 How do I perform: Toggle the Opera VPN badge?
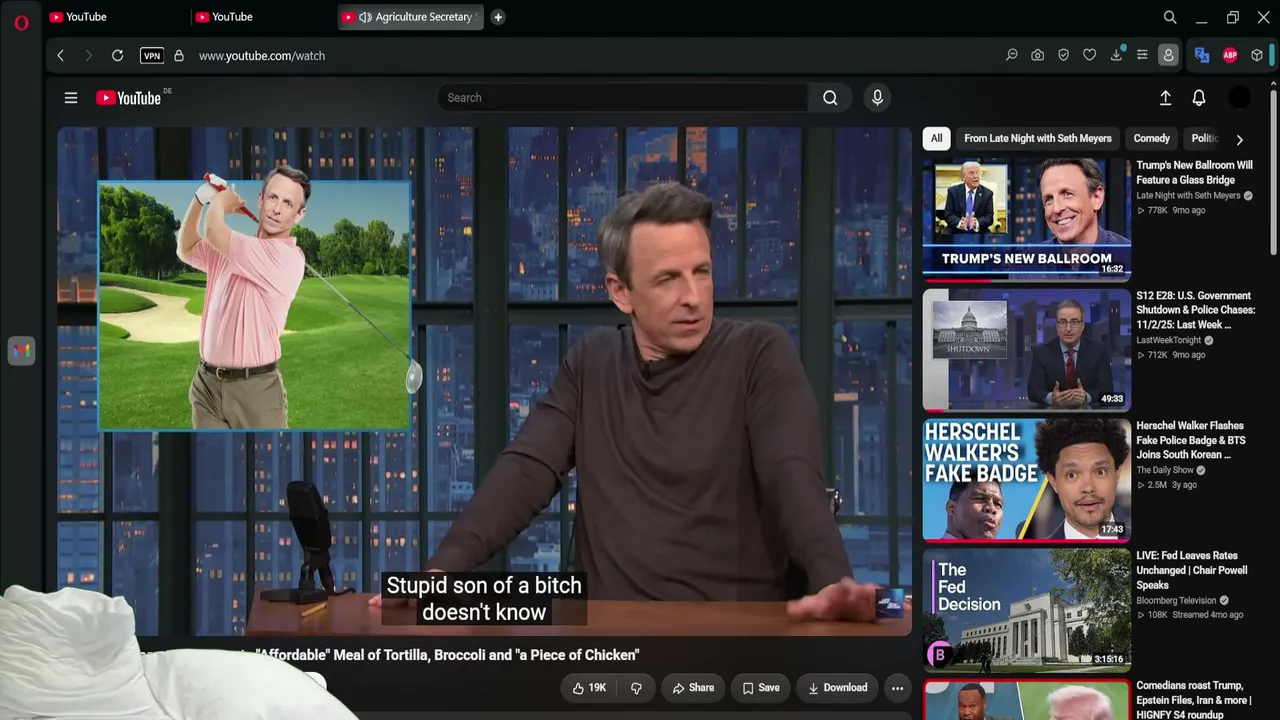point(152,56)
